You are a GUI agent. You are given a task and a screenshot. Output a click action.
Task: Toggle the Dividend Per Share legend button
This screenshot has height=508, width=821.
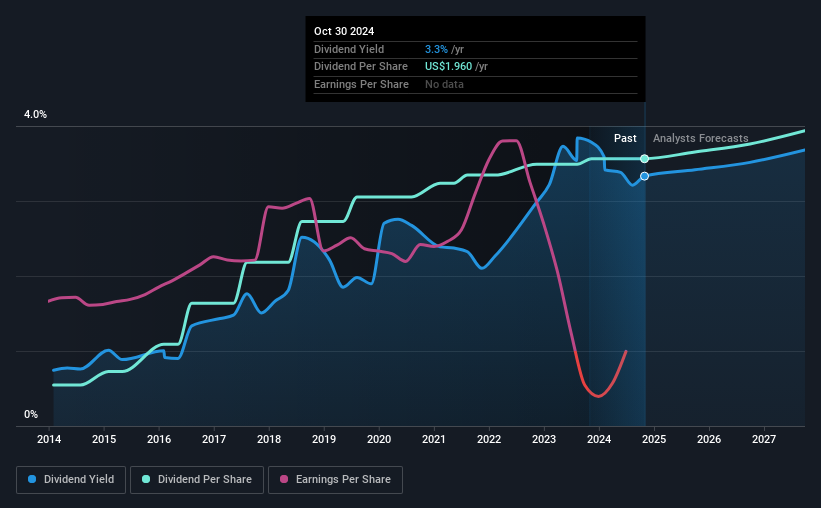(197, 480)
